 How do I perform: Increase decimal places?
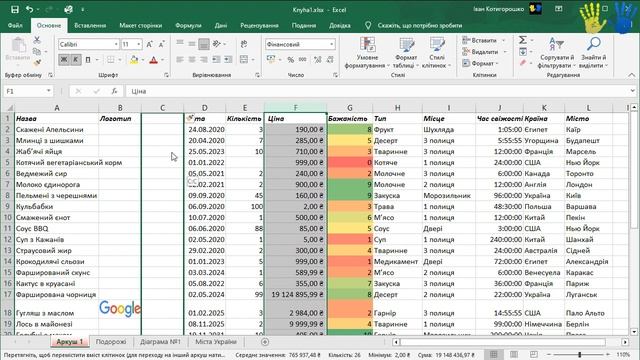(x=318, y=60)
